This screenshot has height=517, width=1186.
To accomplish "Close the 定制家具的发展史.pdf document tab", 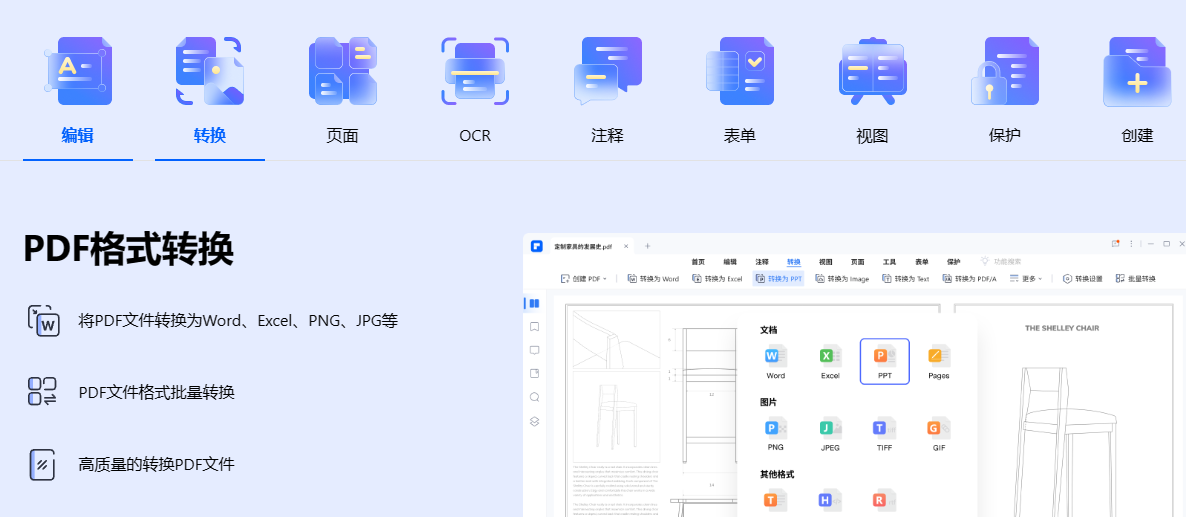I will (x=626, y=246).
